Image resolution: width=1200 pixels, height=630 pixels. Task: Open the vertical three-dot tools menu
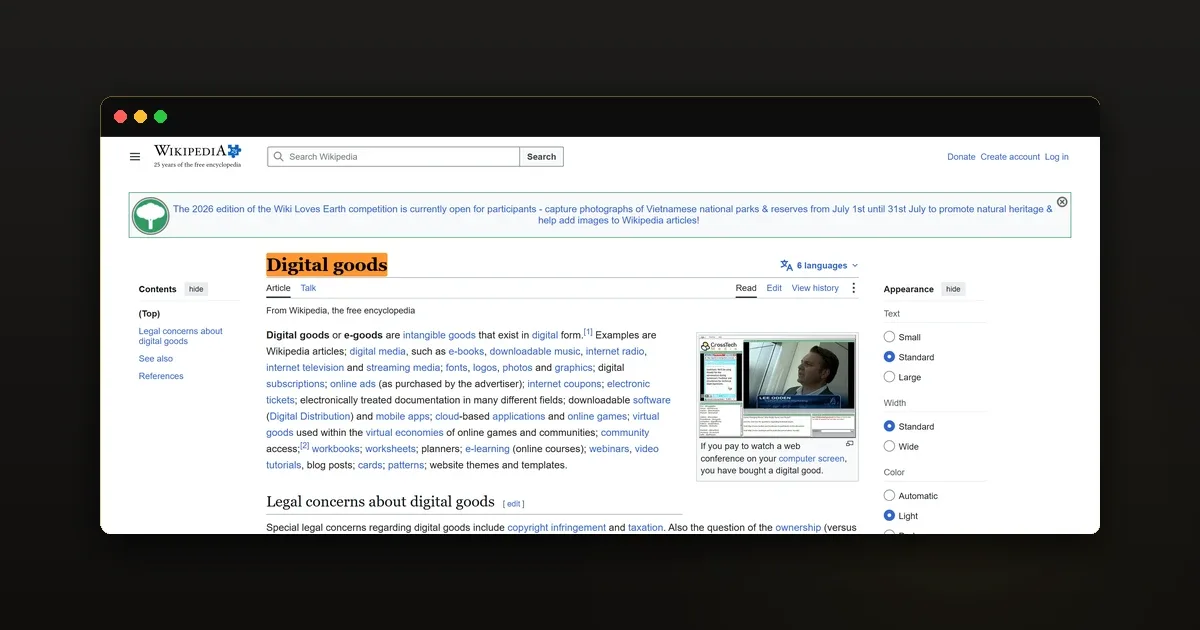point(853,288)
